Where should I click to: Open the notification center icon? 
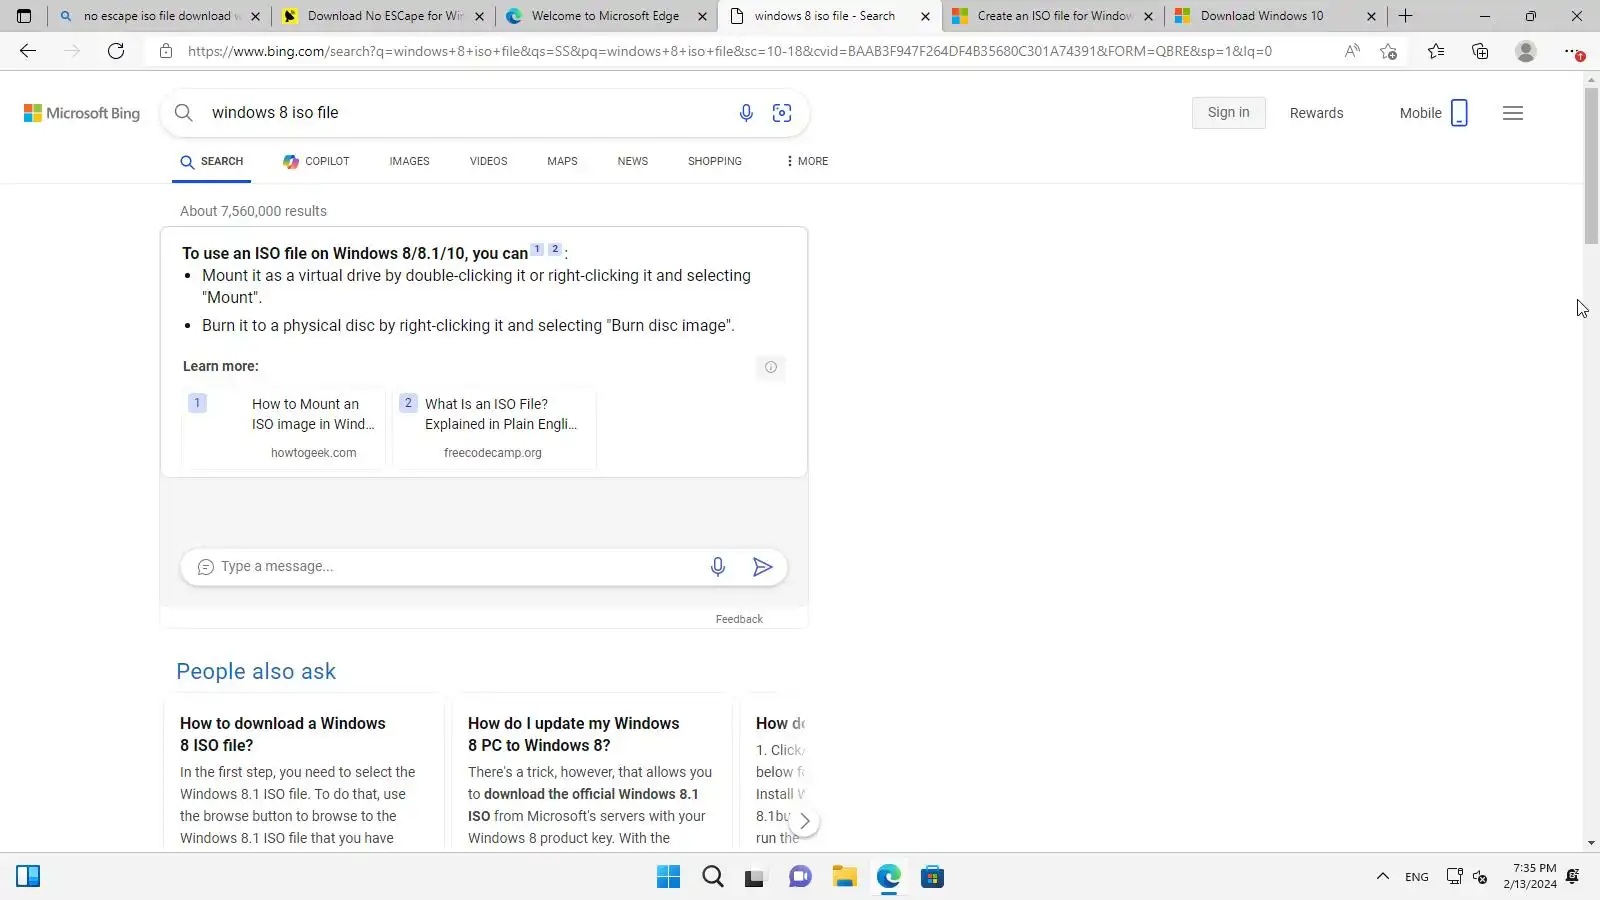1573,877
